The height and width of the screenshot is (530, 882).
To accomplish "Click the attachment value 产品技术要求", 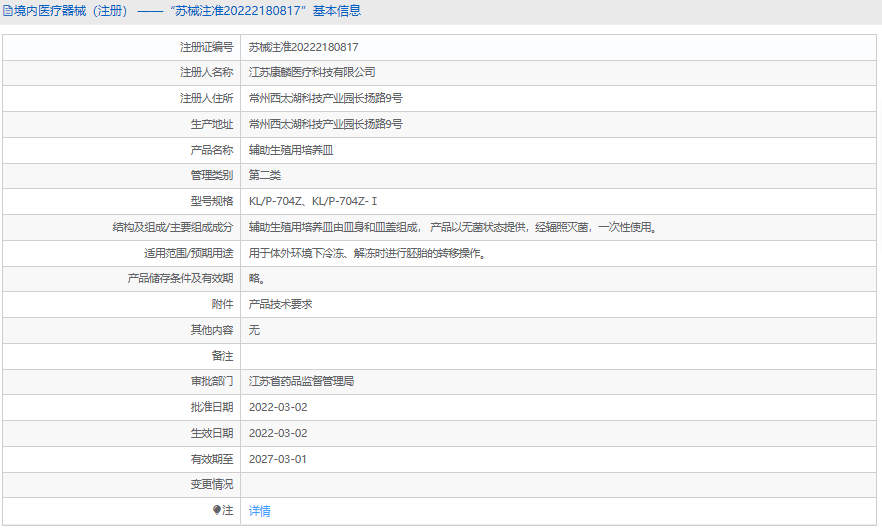I will [281, 304].
